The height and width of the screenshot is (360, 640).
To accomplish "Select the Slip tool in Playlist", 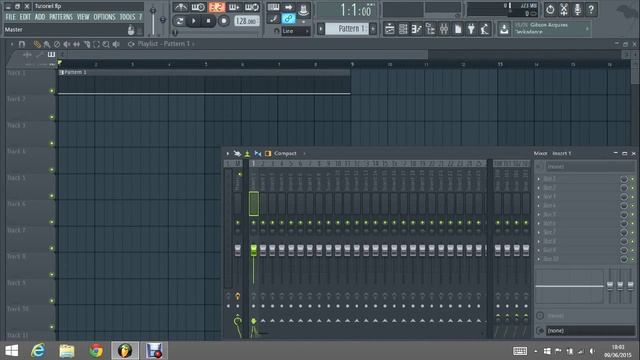I will pos(76,44).
